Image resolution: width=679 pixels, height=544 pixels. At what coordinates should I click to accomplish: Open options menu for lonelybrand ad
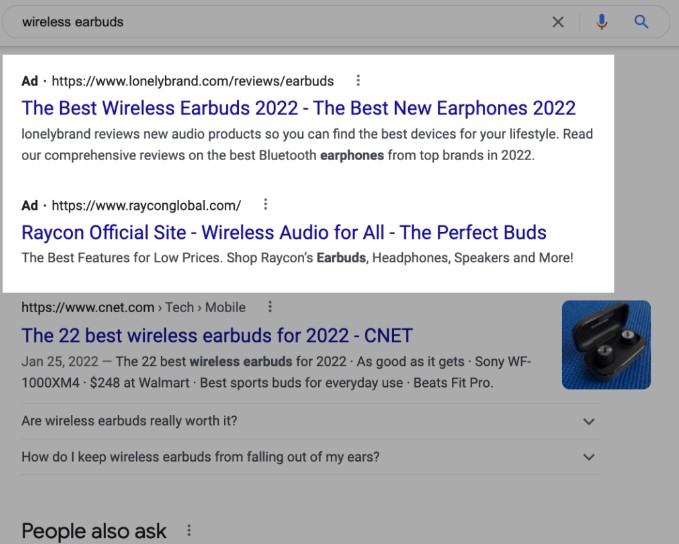(358, 81)
